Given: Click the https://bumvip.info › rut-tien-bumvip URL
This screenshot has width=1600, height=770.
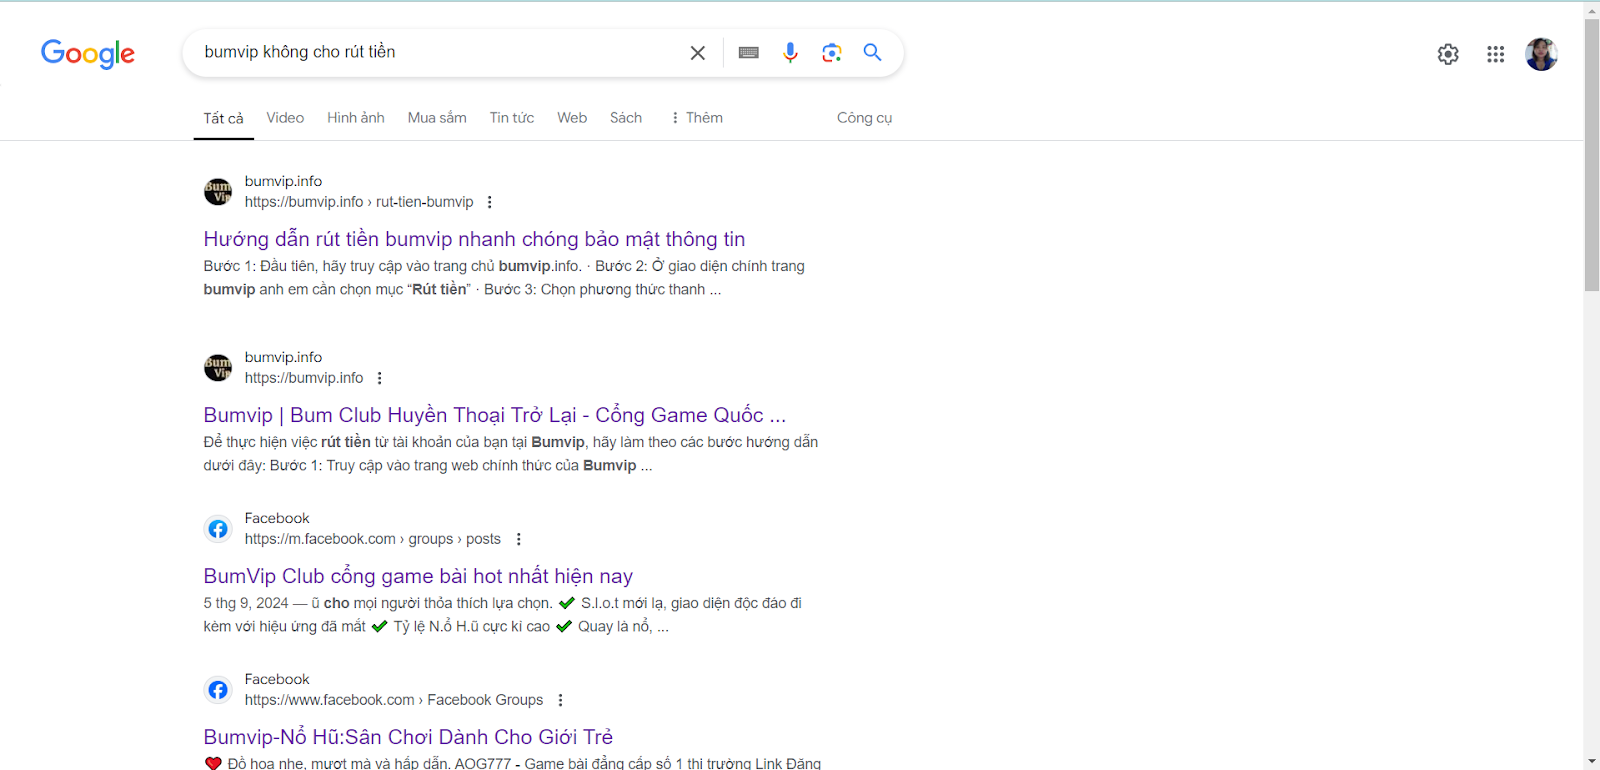Looking at the screenshot, I should click(x=359, y=202).
